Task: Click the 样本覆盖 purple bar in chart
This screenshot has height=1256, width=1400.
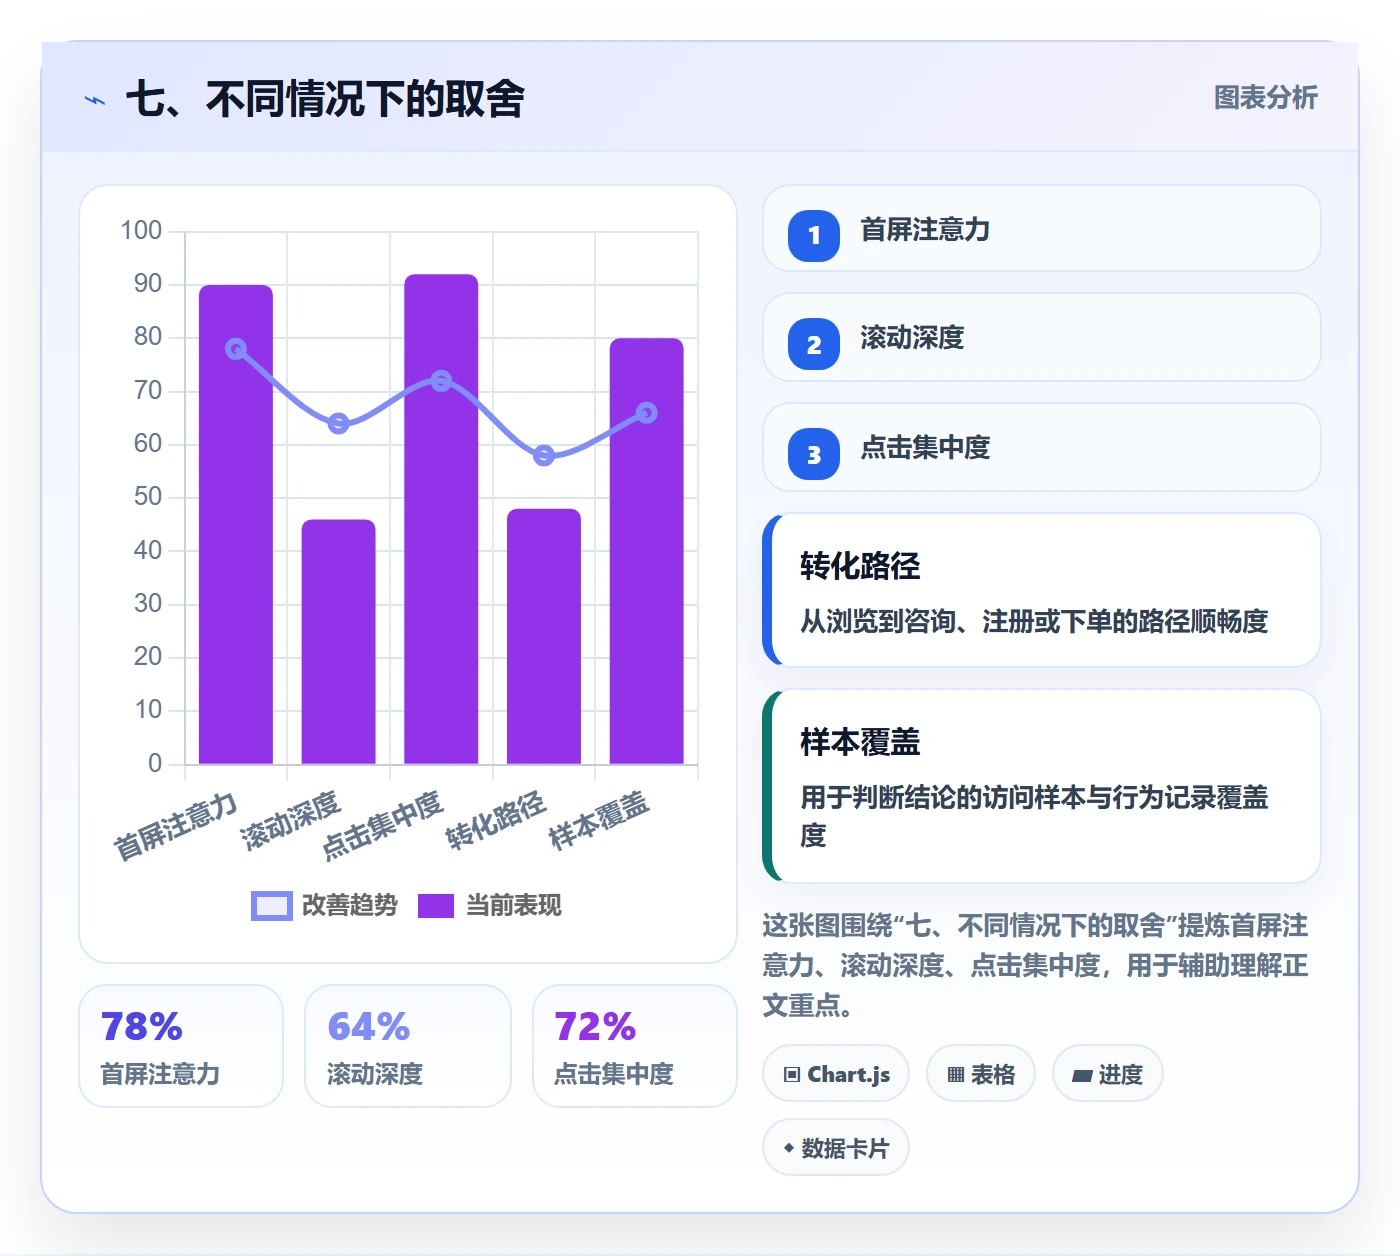Action: pyautogui.click(x=647, y=551)
